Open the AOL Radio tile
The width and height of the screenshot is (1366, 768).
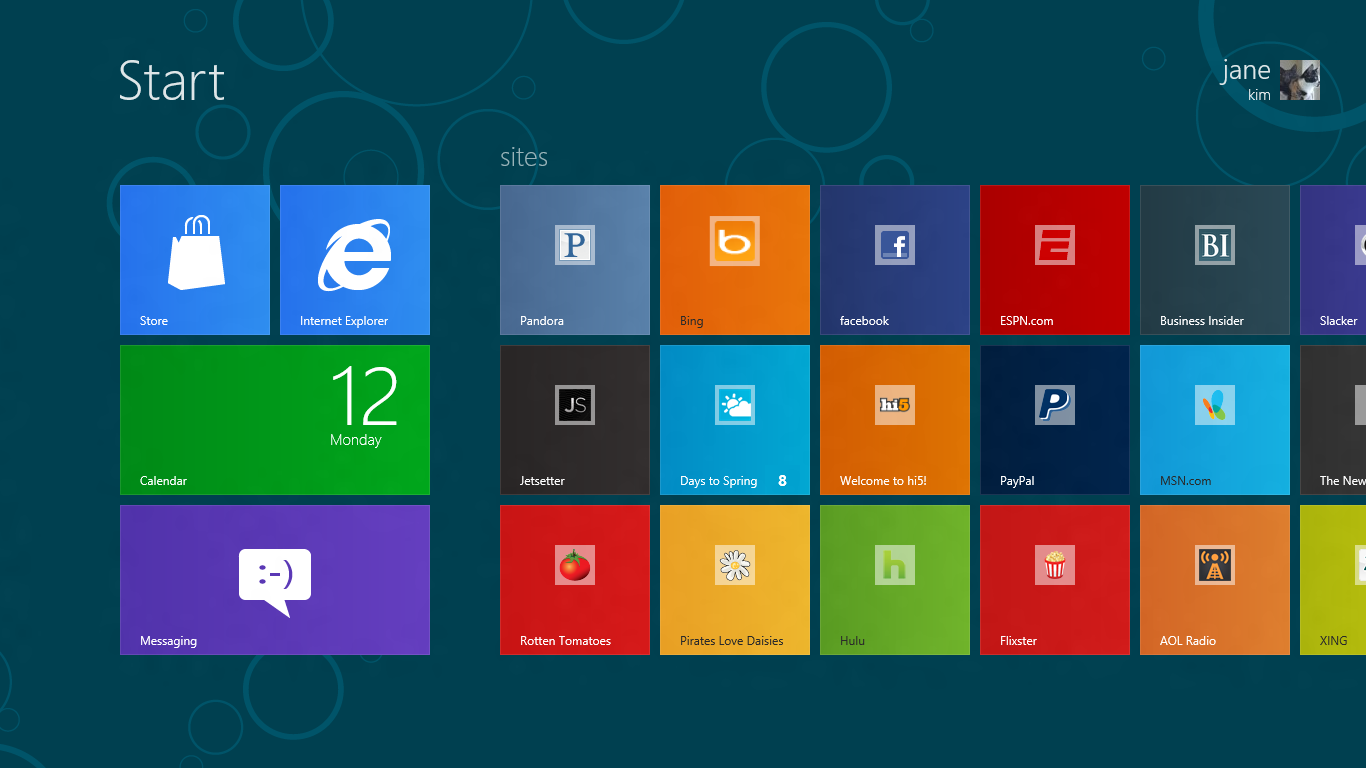[1215, 580]
